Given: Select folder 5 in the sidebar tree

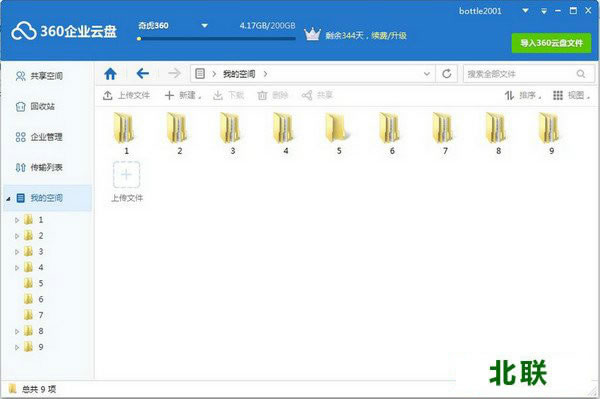Looking at the screenshot, I should pos(34,283).
